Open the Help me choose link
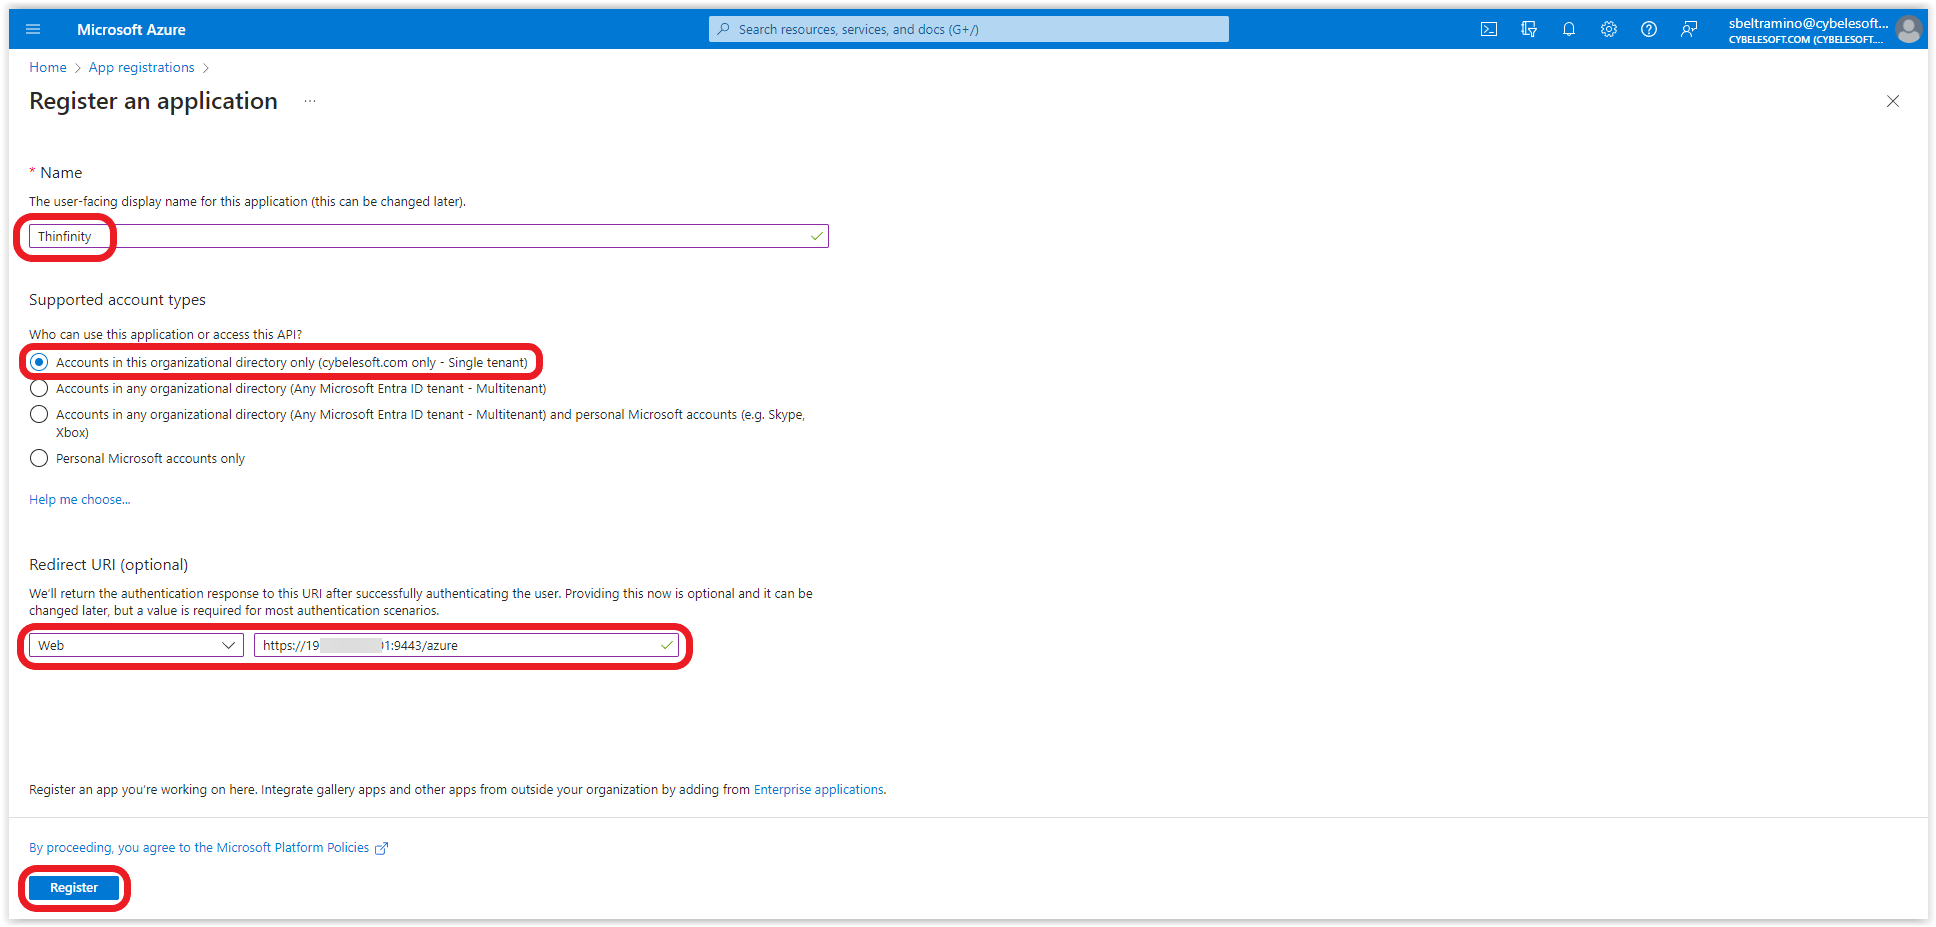1936x927 pixels. click(79, 499)
